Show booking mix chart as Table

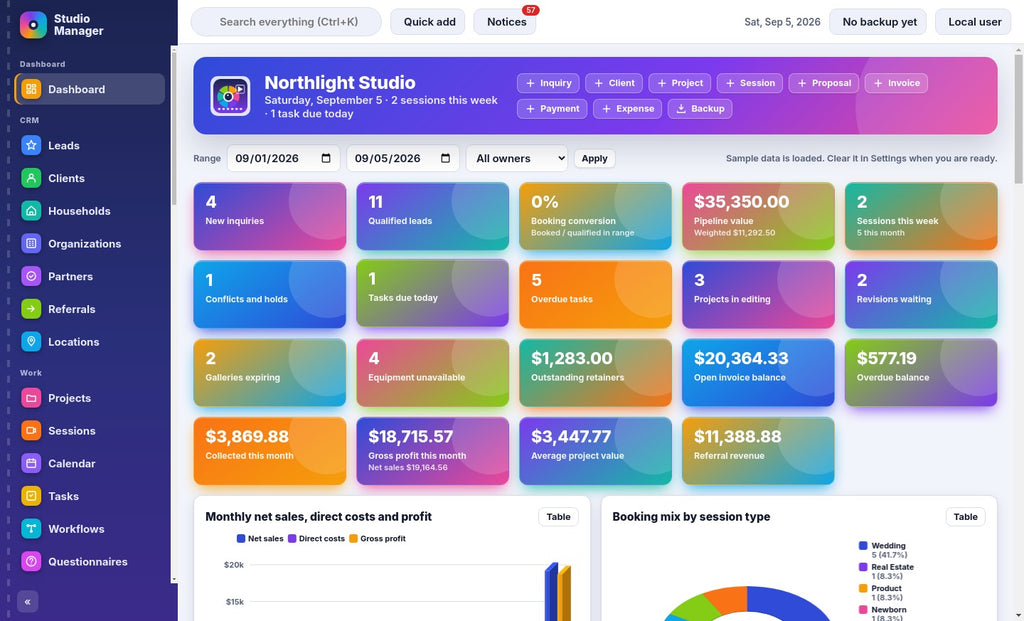tap(965, 517)
